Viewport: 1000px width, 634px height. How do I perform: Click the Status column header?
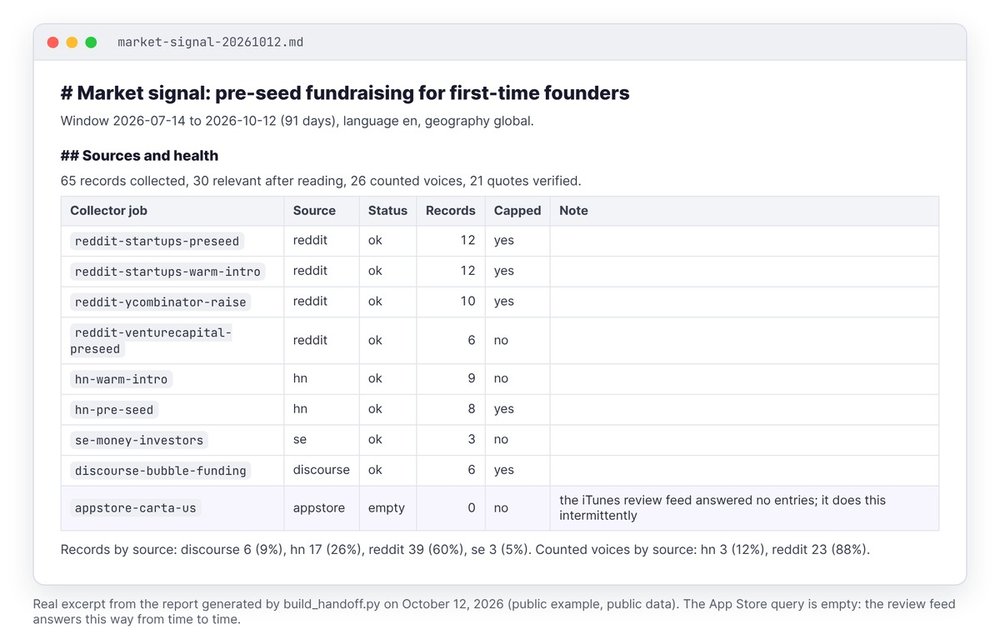coord(387,210)
